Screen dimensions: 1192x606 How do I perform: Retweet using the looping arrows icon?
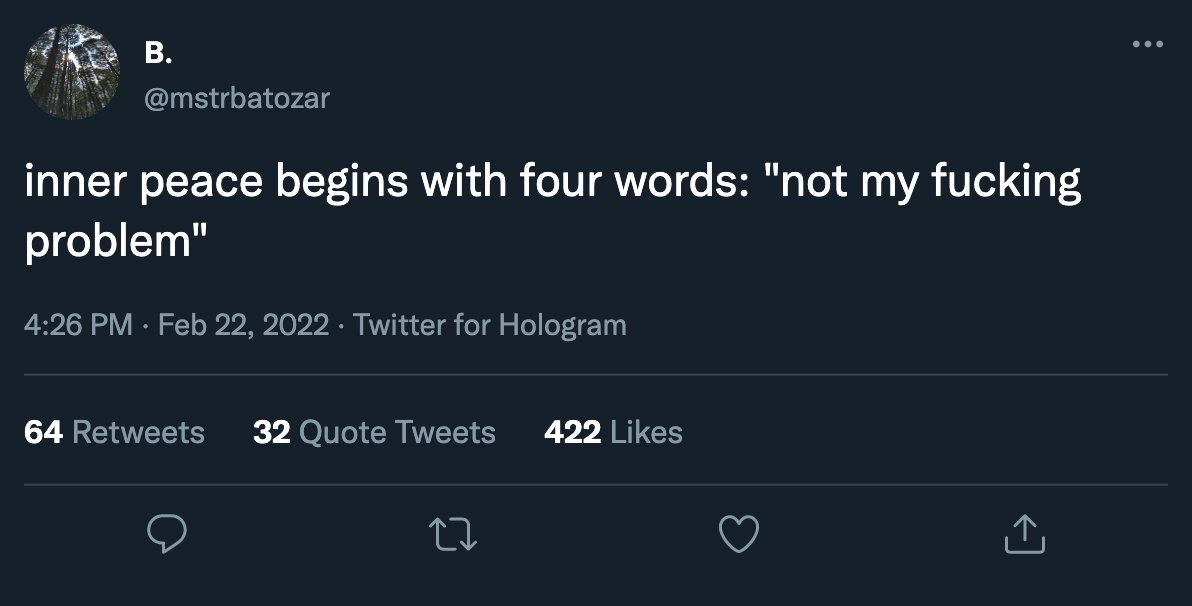pos(453,534)
